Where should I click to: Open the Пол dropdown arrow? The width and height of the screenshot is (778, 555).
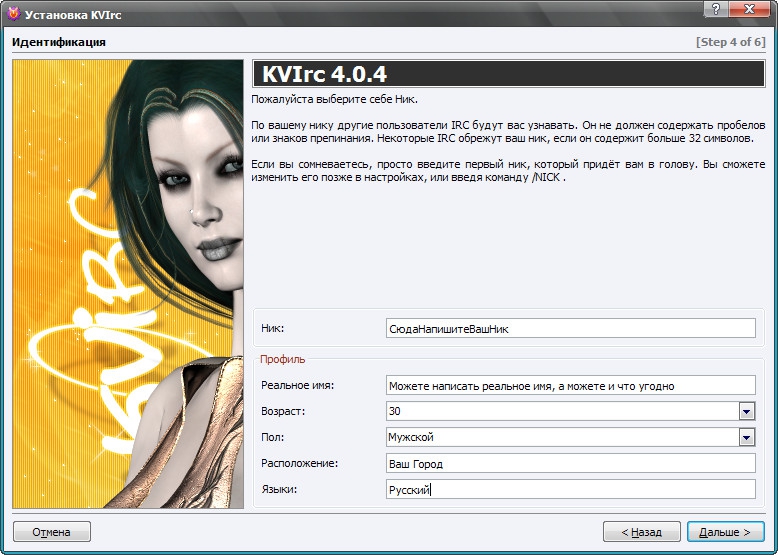(746, 437)
